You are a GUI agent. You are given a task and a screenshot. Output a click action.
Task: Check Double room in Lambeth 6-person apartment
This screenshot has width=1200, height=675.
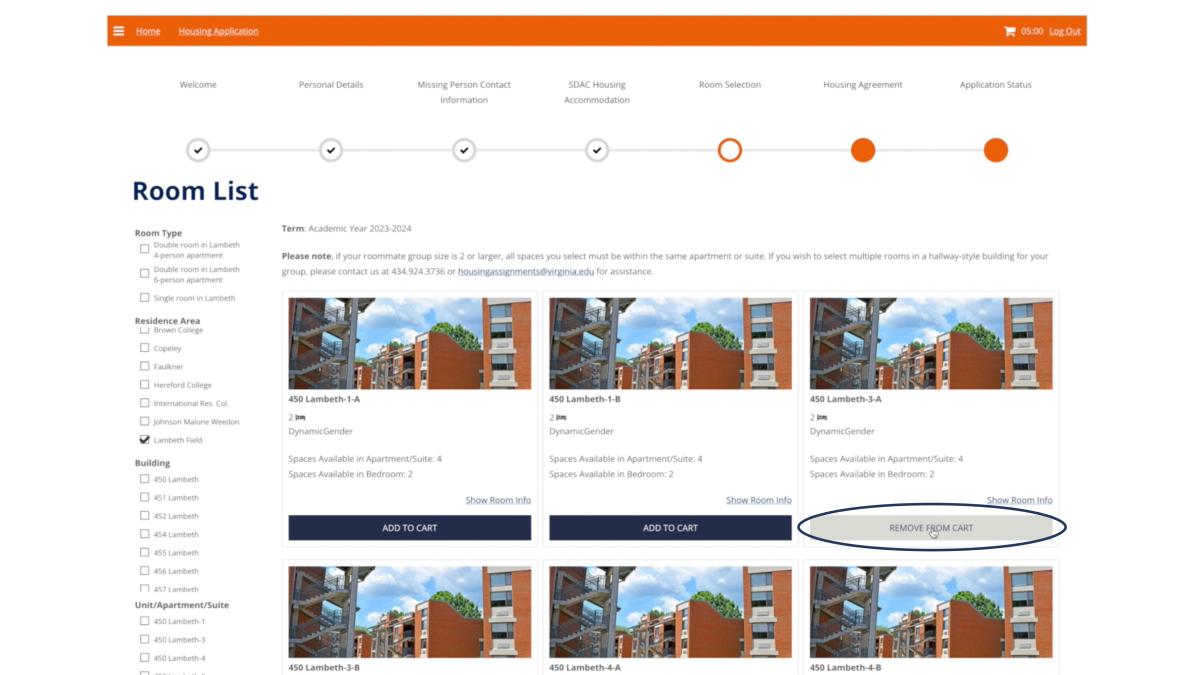145,273
